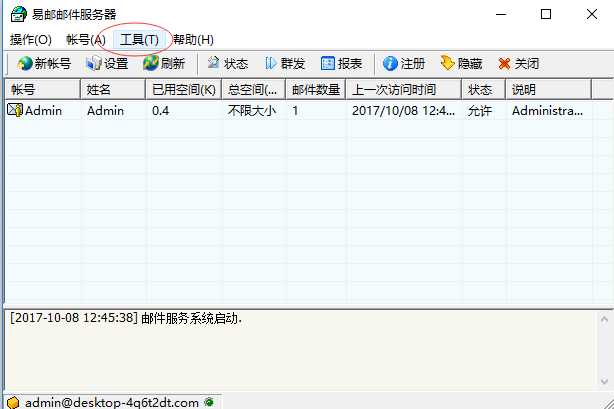Click admin@desktop-4q6t2dt.com in the status bar

(x=112, y=403)
